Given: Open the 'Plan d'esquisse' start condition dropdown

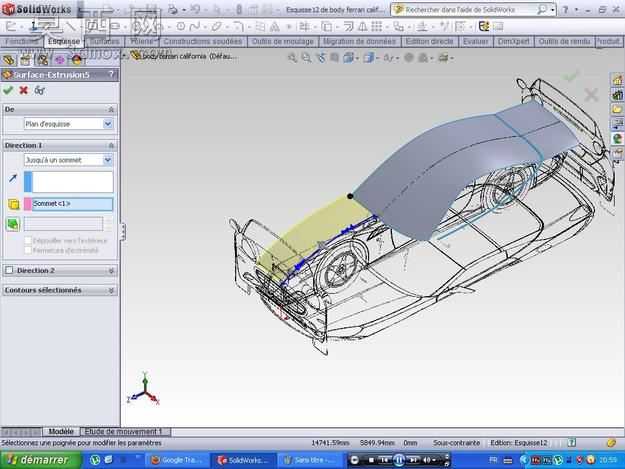Looking at the screenshot, I should (108, 124).
